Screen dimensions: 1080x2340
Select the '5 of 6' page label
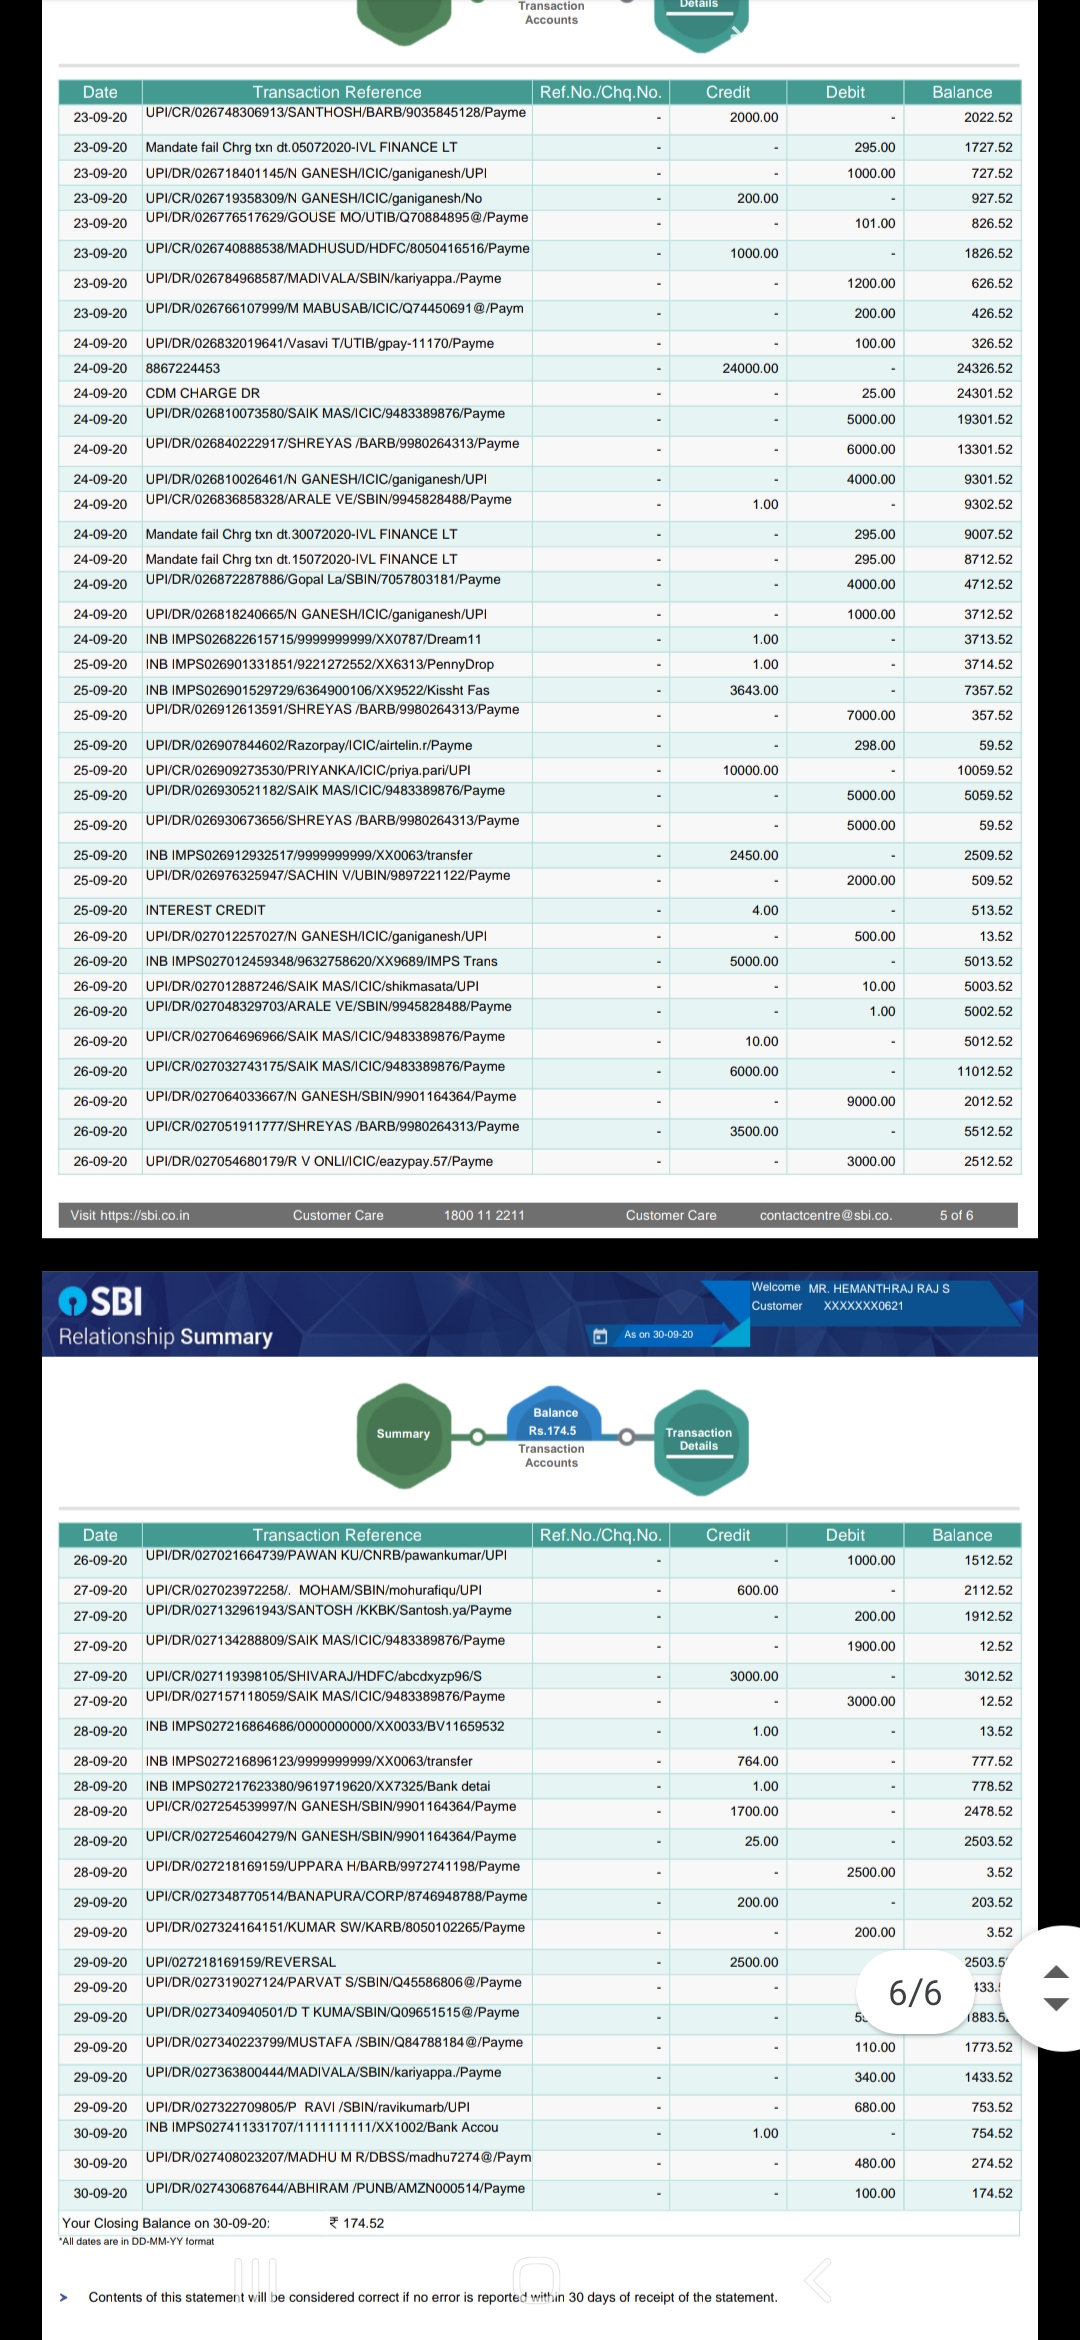956,1215
